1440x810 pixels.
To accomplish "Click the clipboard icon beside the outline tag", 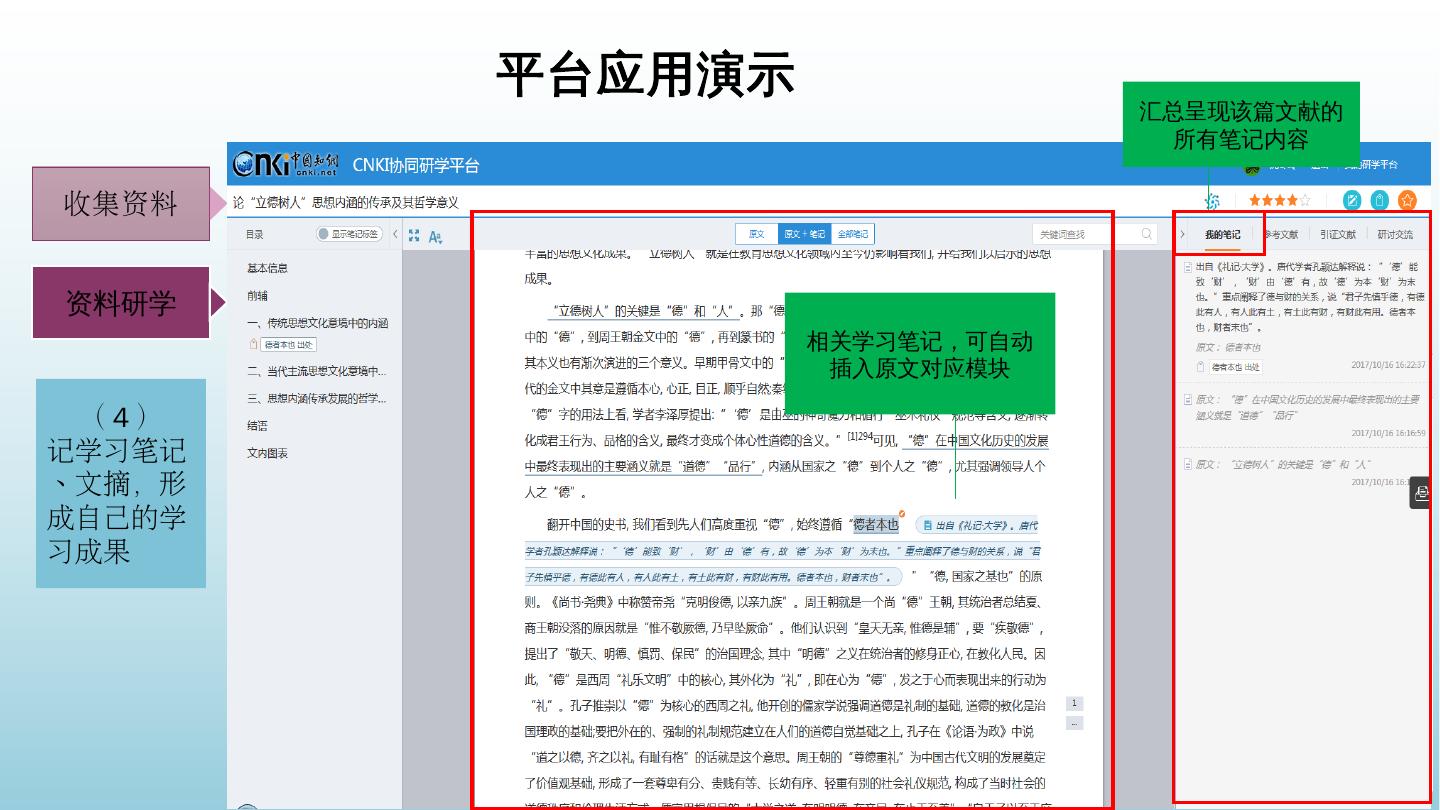I will pyautogui.click(x=253, y=344).
